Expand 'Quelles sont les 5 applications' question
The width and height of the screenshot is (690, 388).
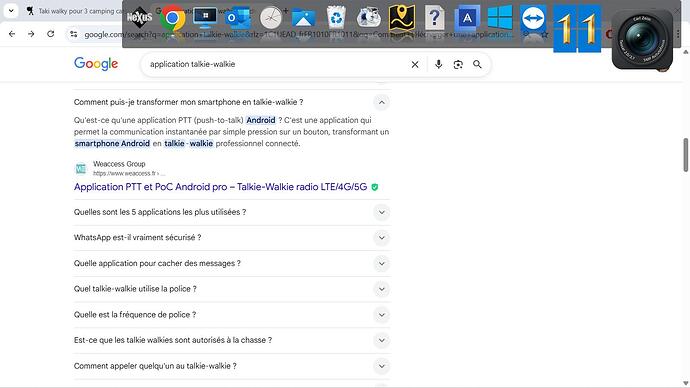[382, 212]
